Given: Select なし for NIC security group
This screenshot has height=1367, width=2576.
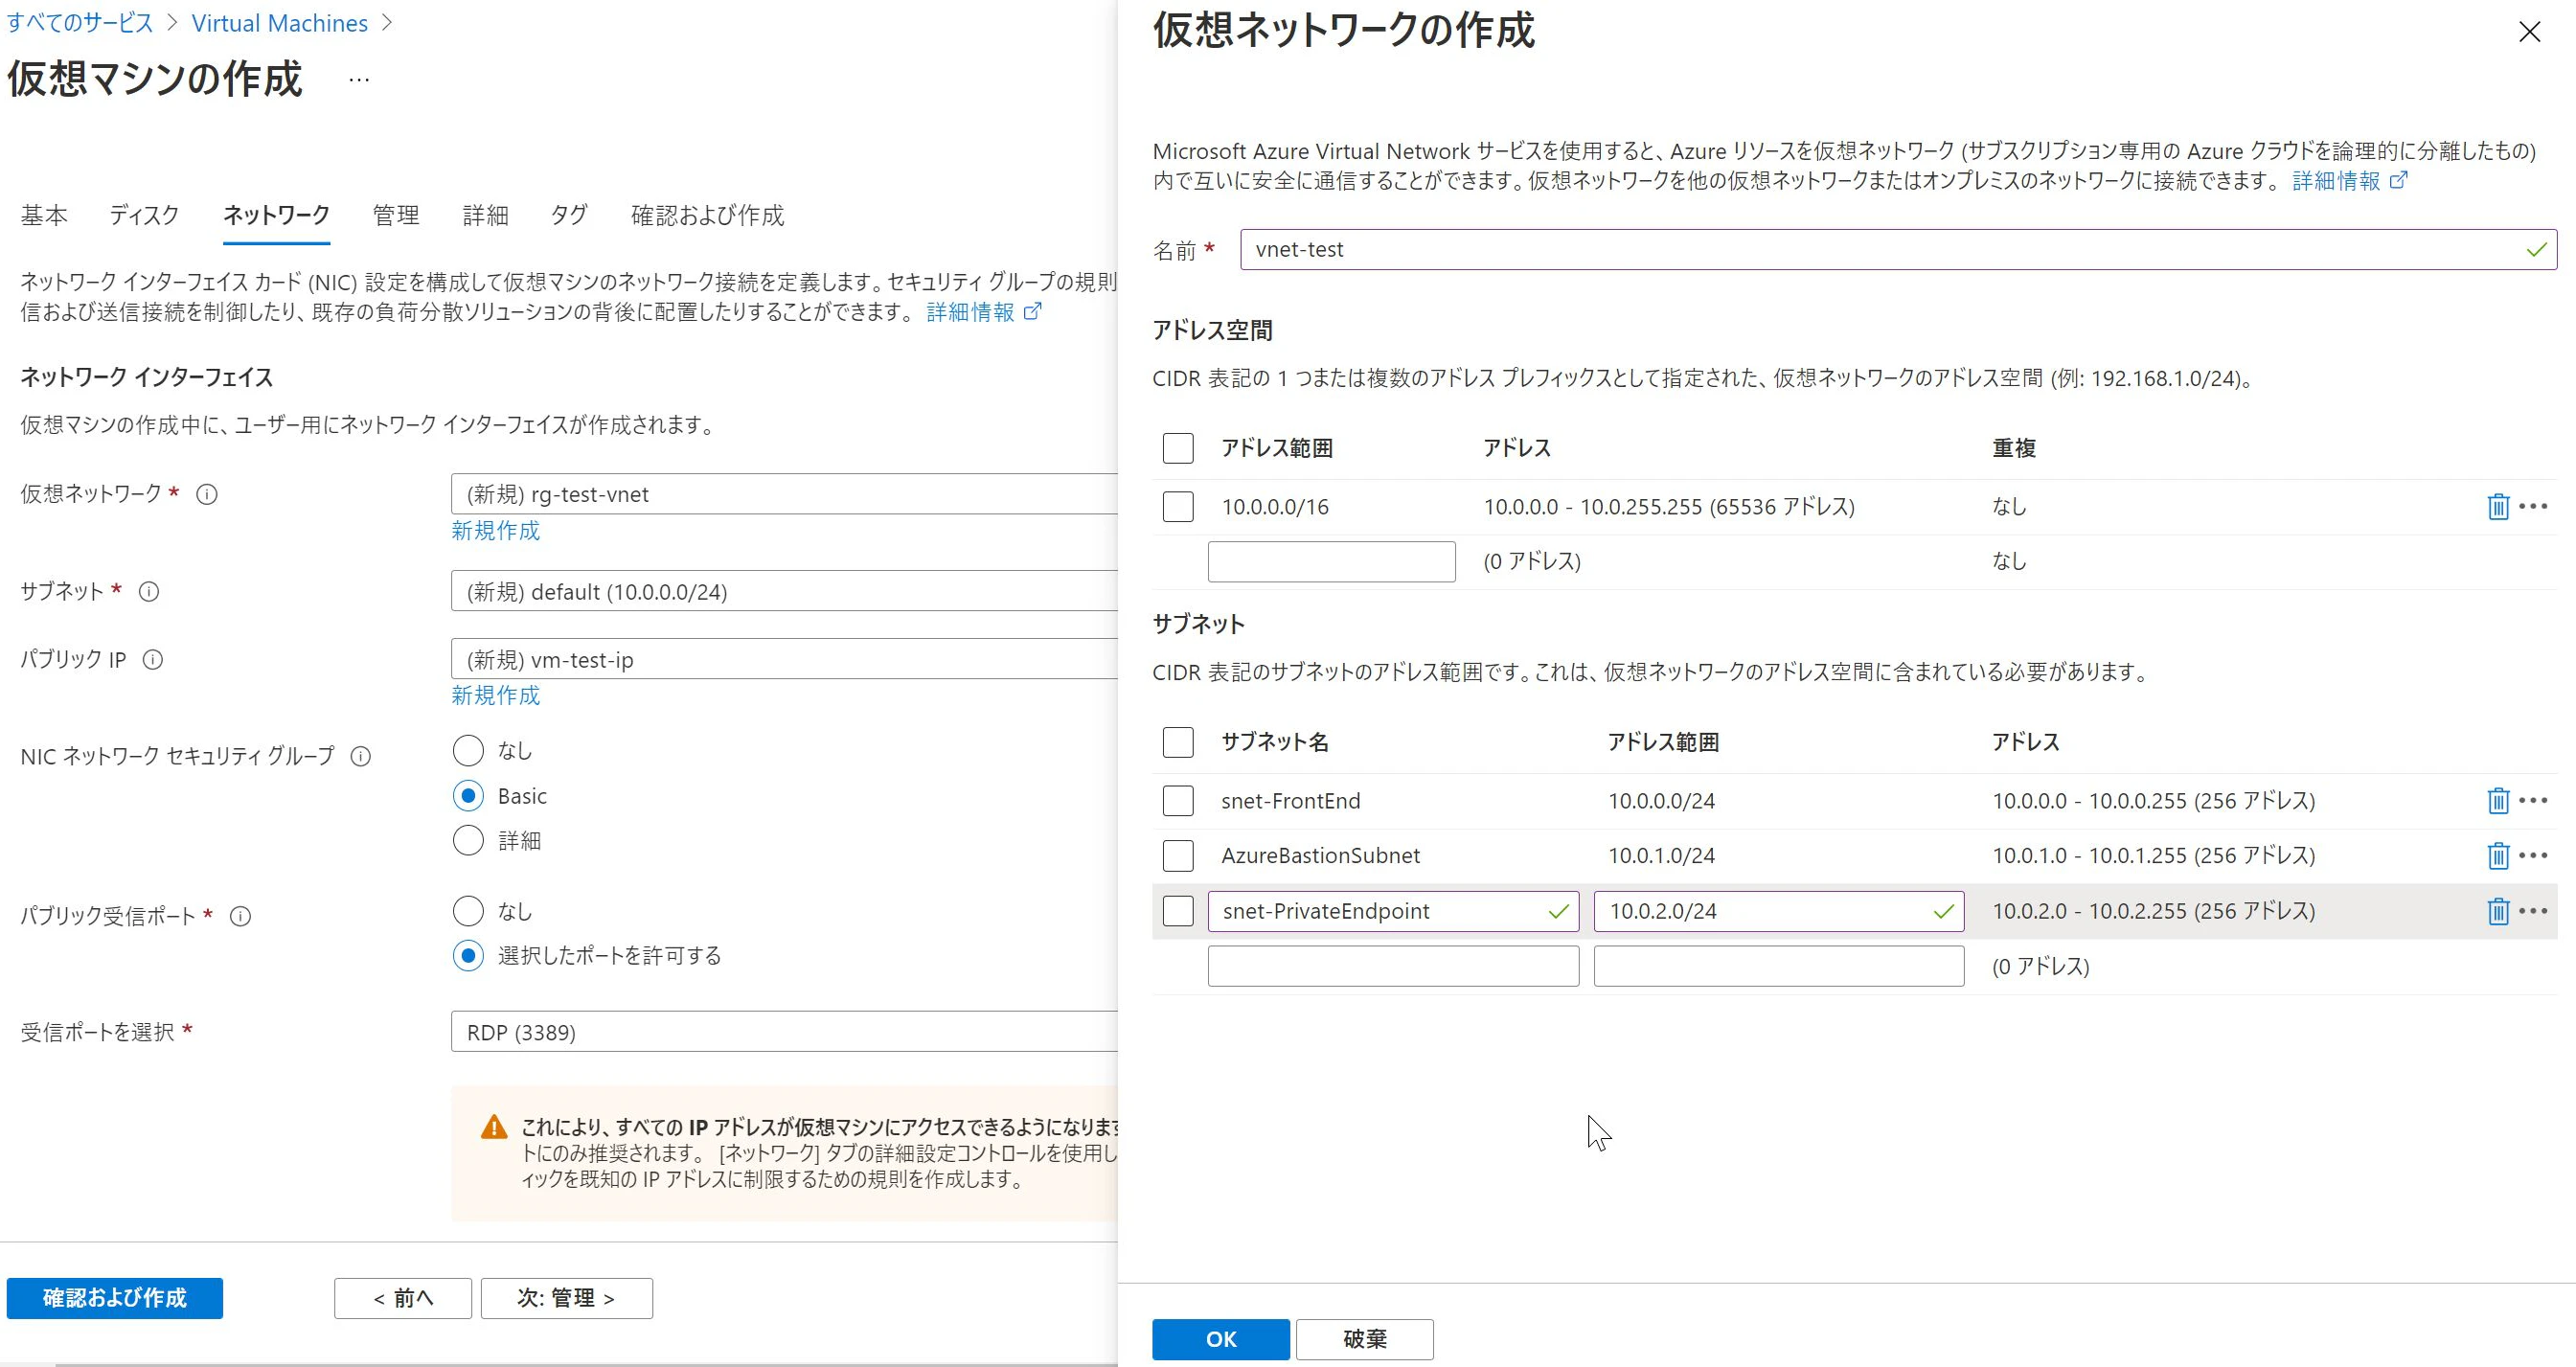Looking at the screenshot, I should tap(468, 750).
